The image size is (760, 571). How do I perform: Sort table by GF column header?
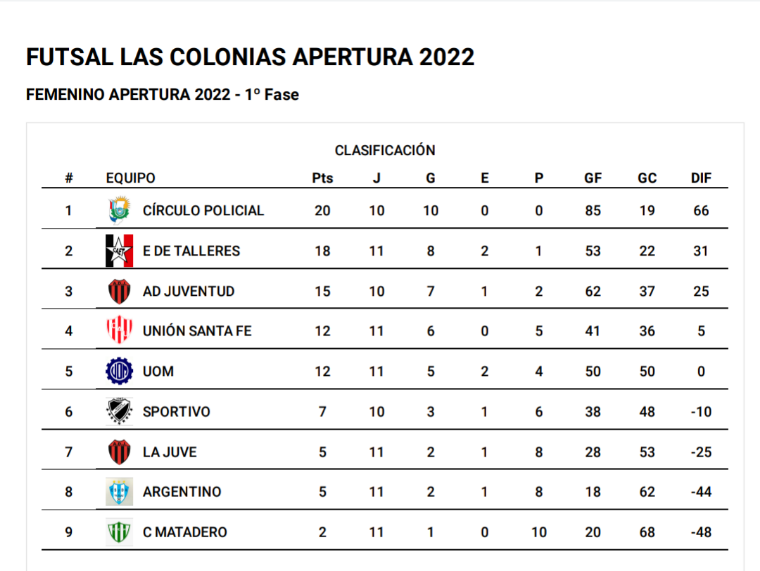(x=593, y=178)
